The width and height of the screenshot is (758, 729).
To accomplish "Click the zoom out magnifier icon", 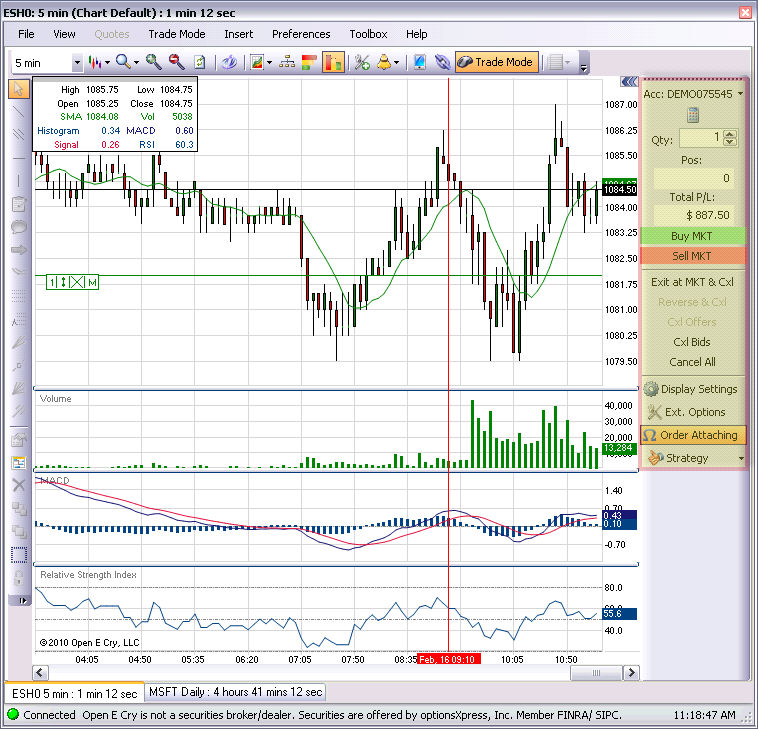I will click(x=176, y=62).
